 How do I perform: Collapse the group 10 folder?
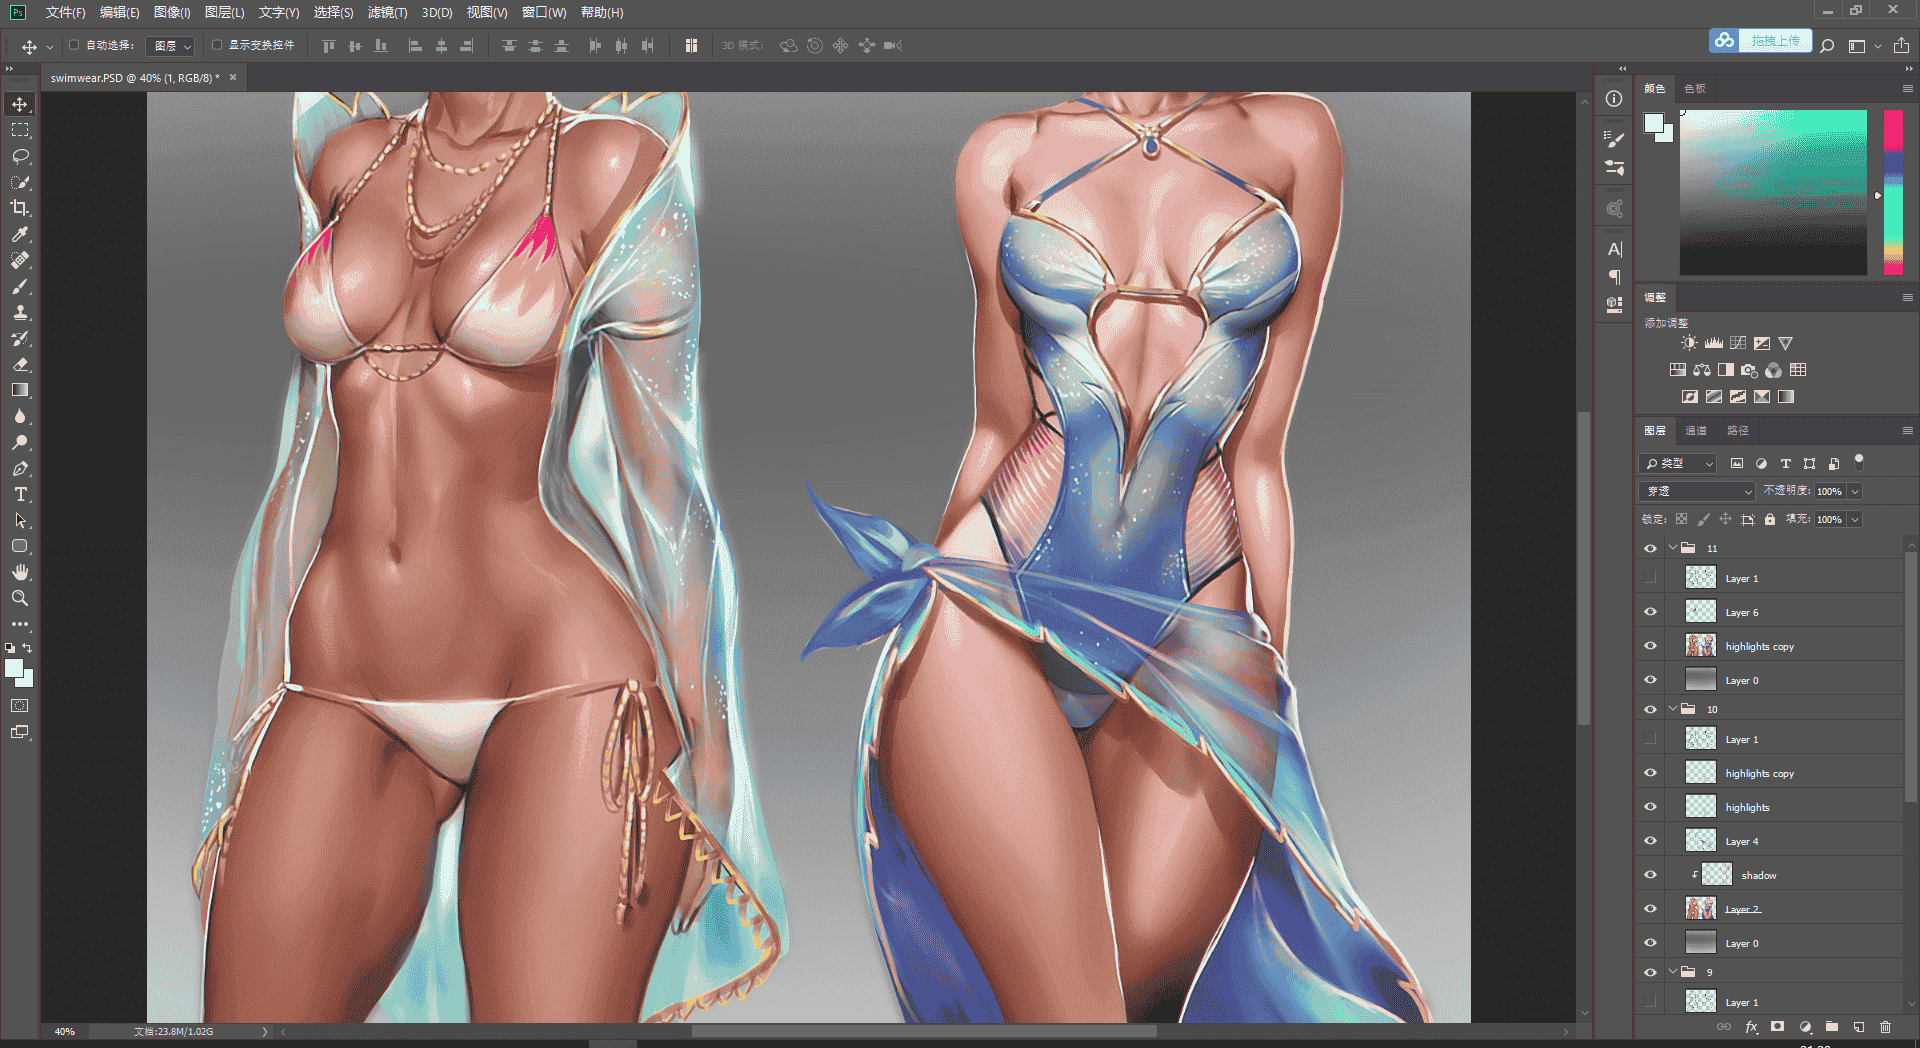coord(1673,709)
